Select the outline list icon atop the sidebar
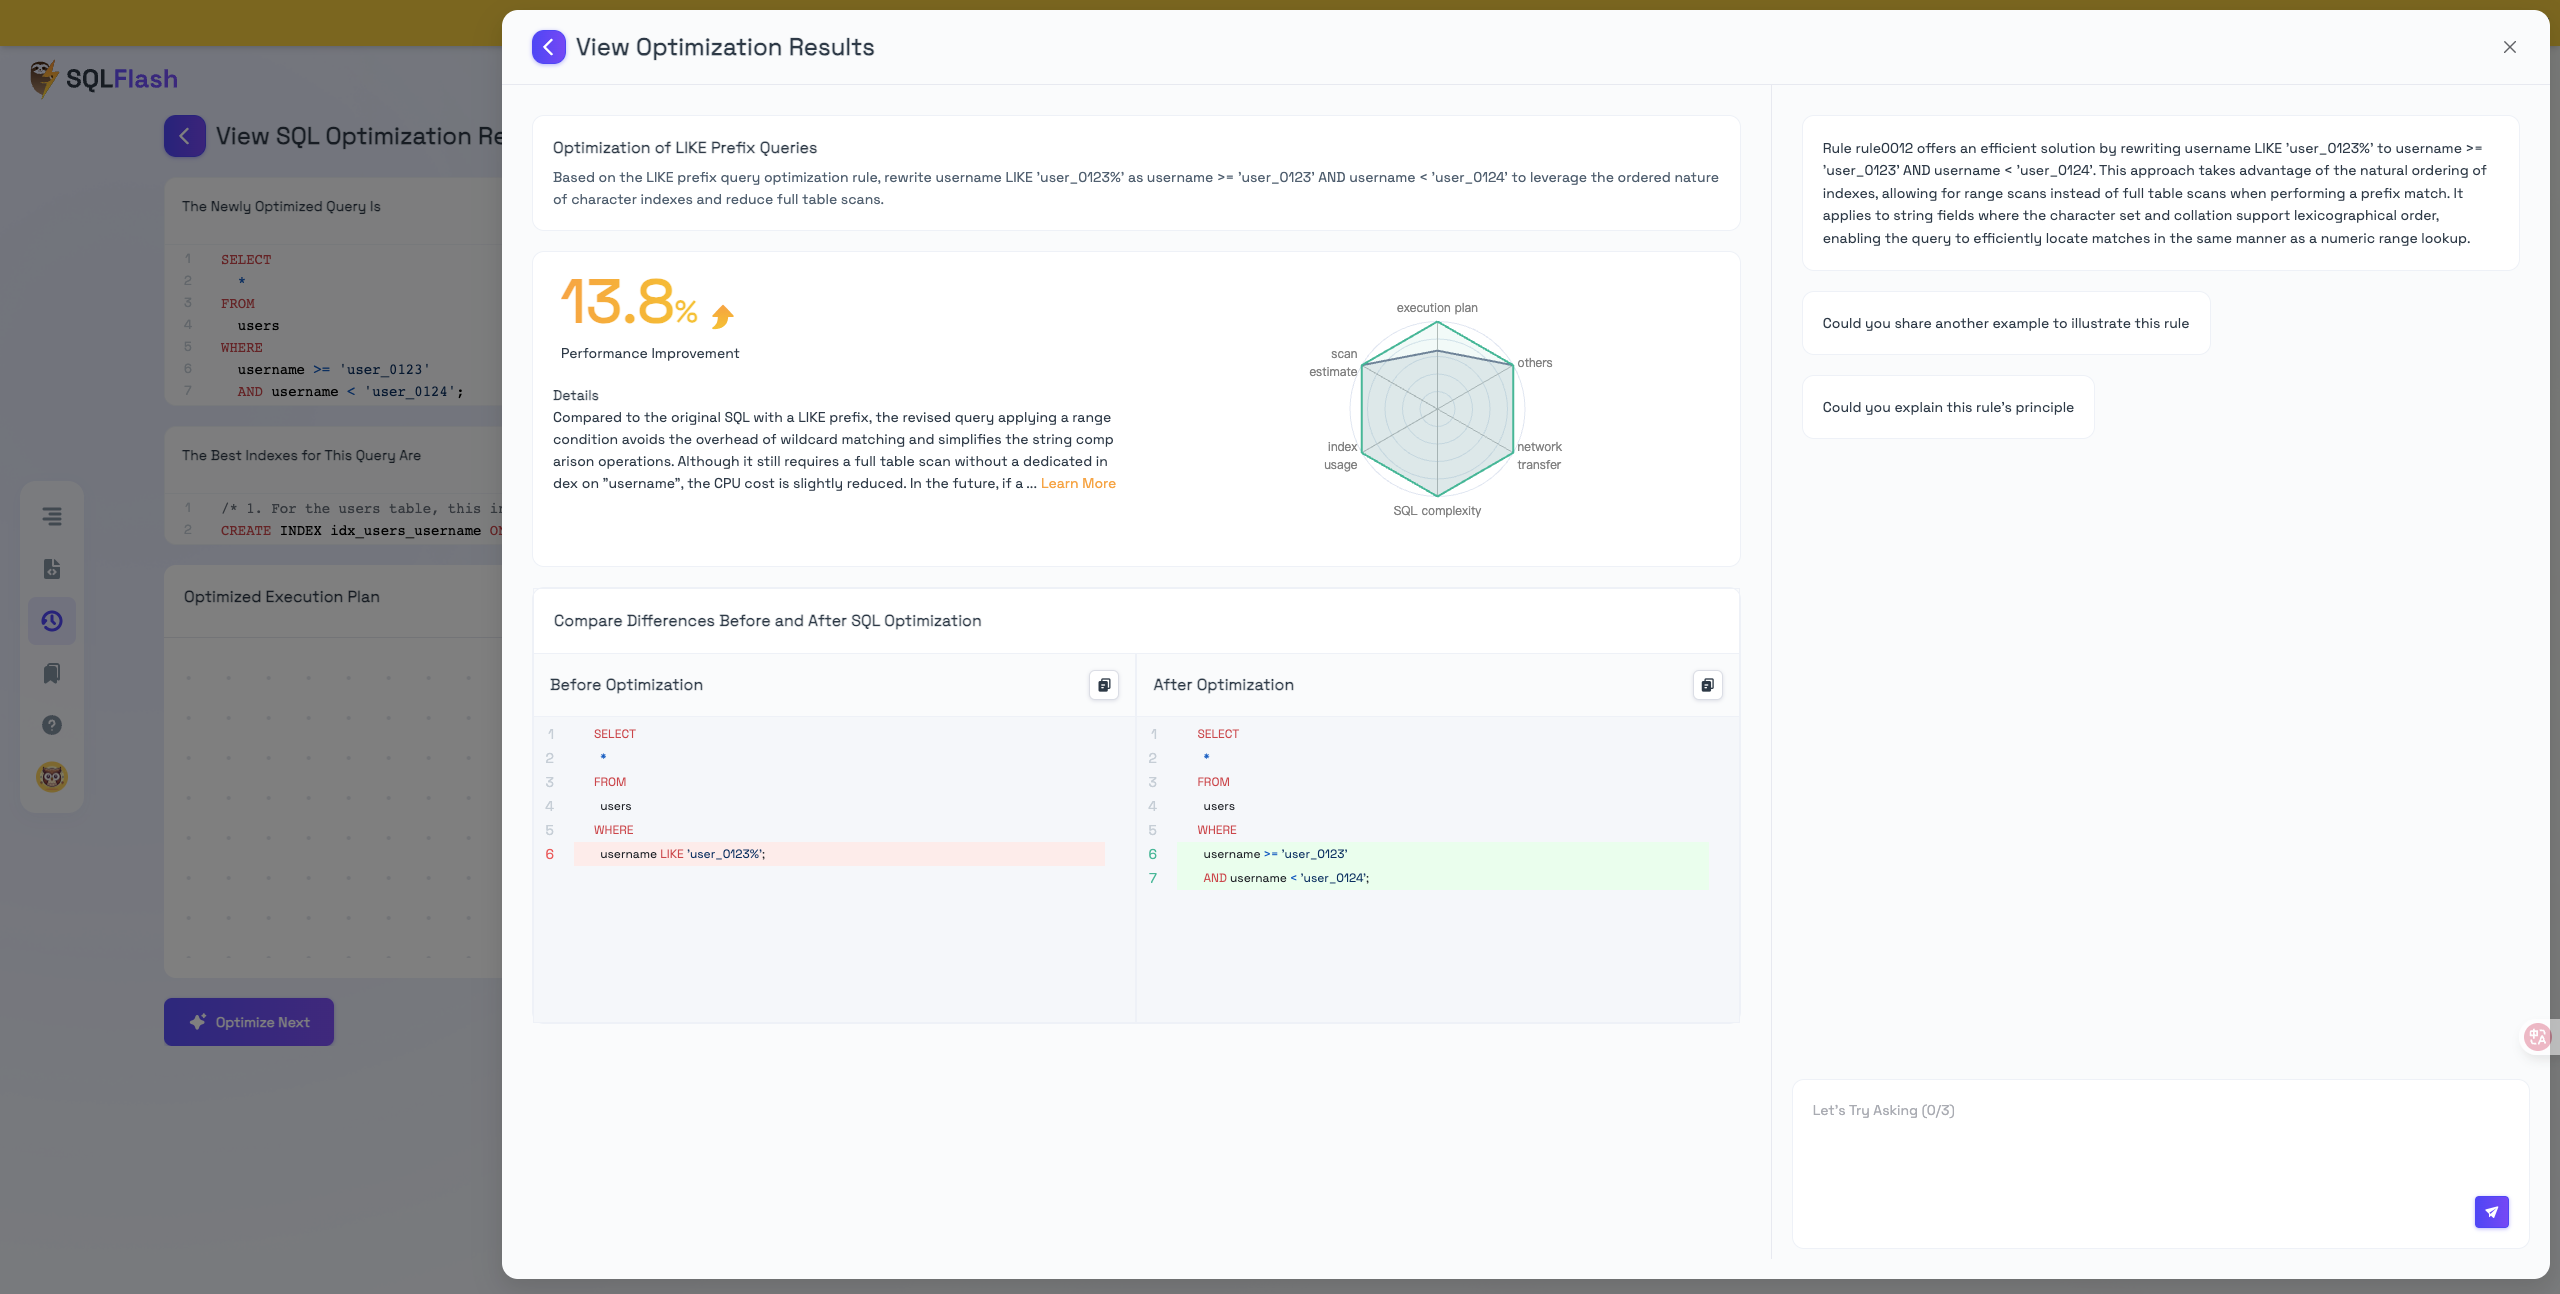Viewport: 2560px width, 1294px height. pyautogui.click(x=51, y=517)
